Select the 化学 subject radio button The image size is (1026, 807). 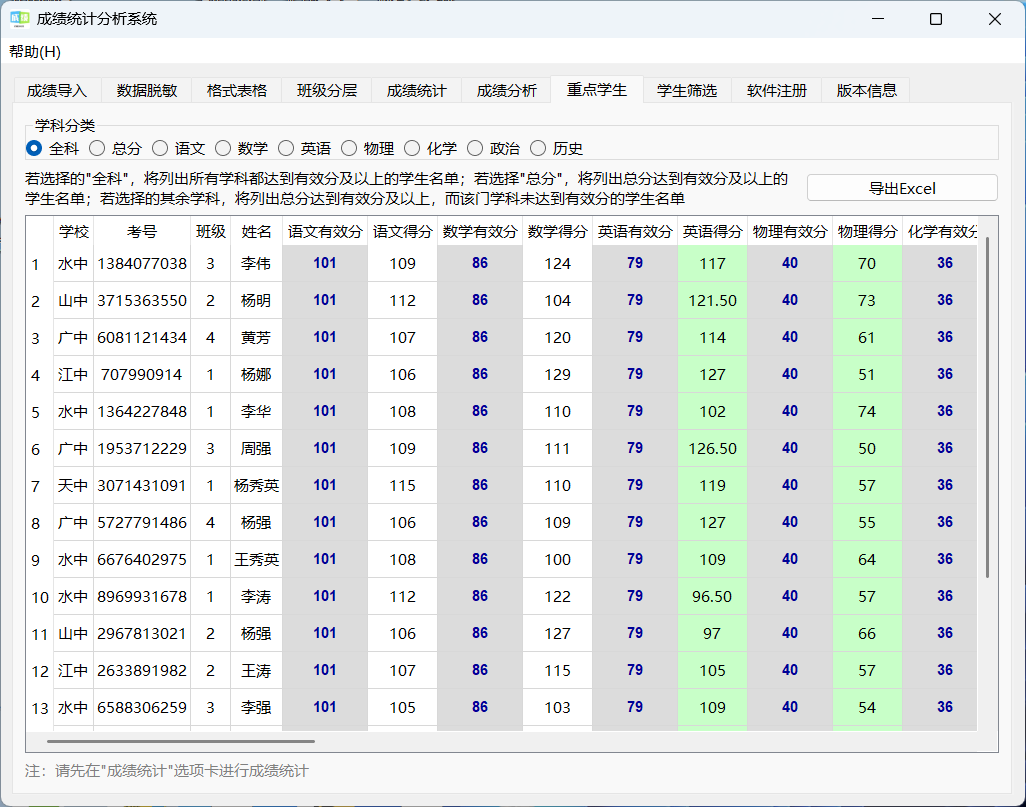(x=412, y=148)
